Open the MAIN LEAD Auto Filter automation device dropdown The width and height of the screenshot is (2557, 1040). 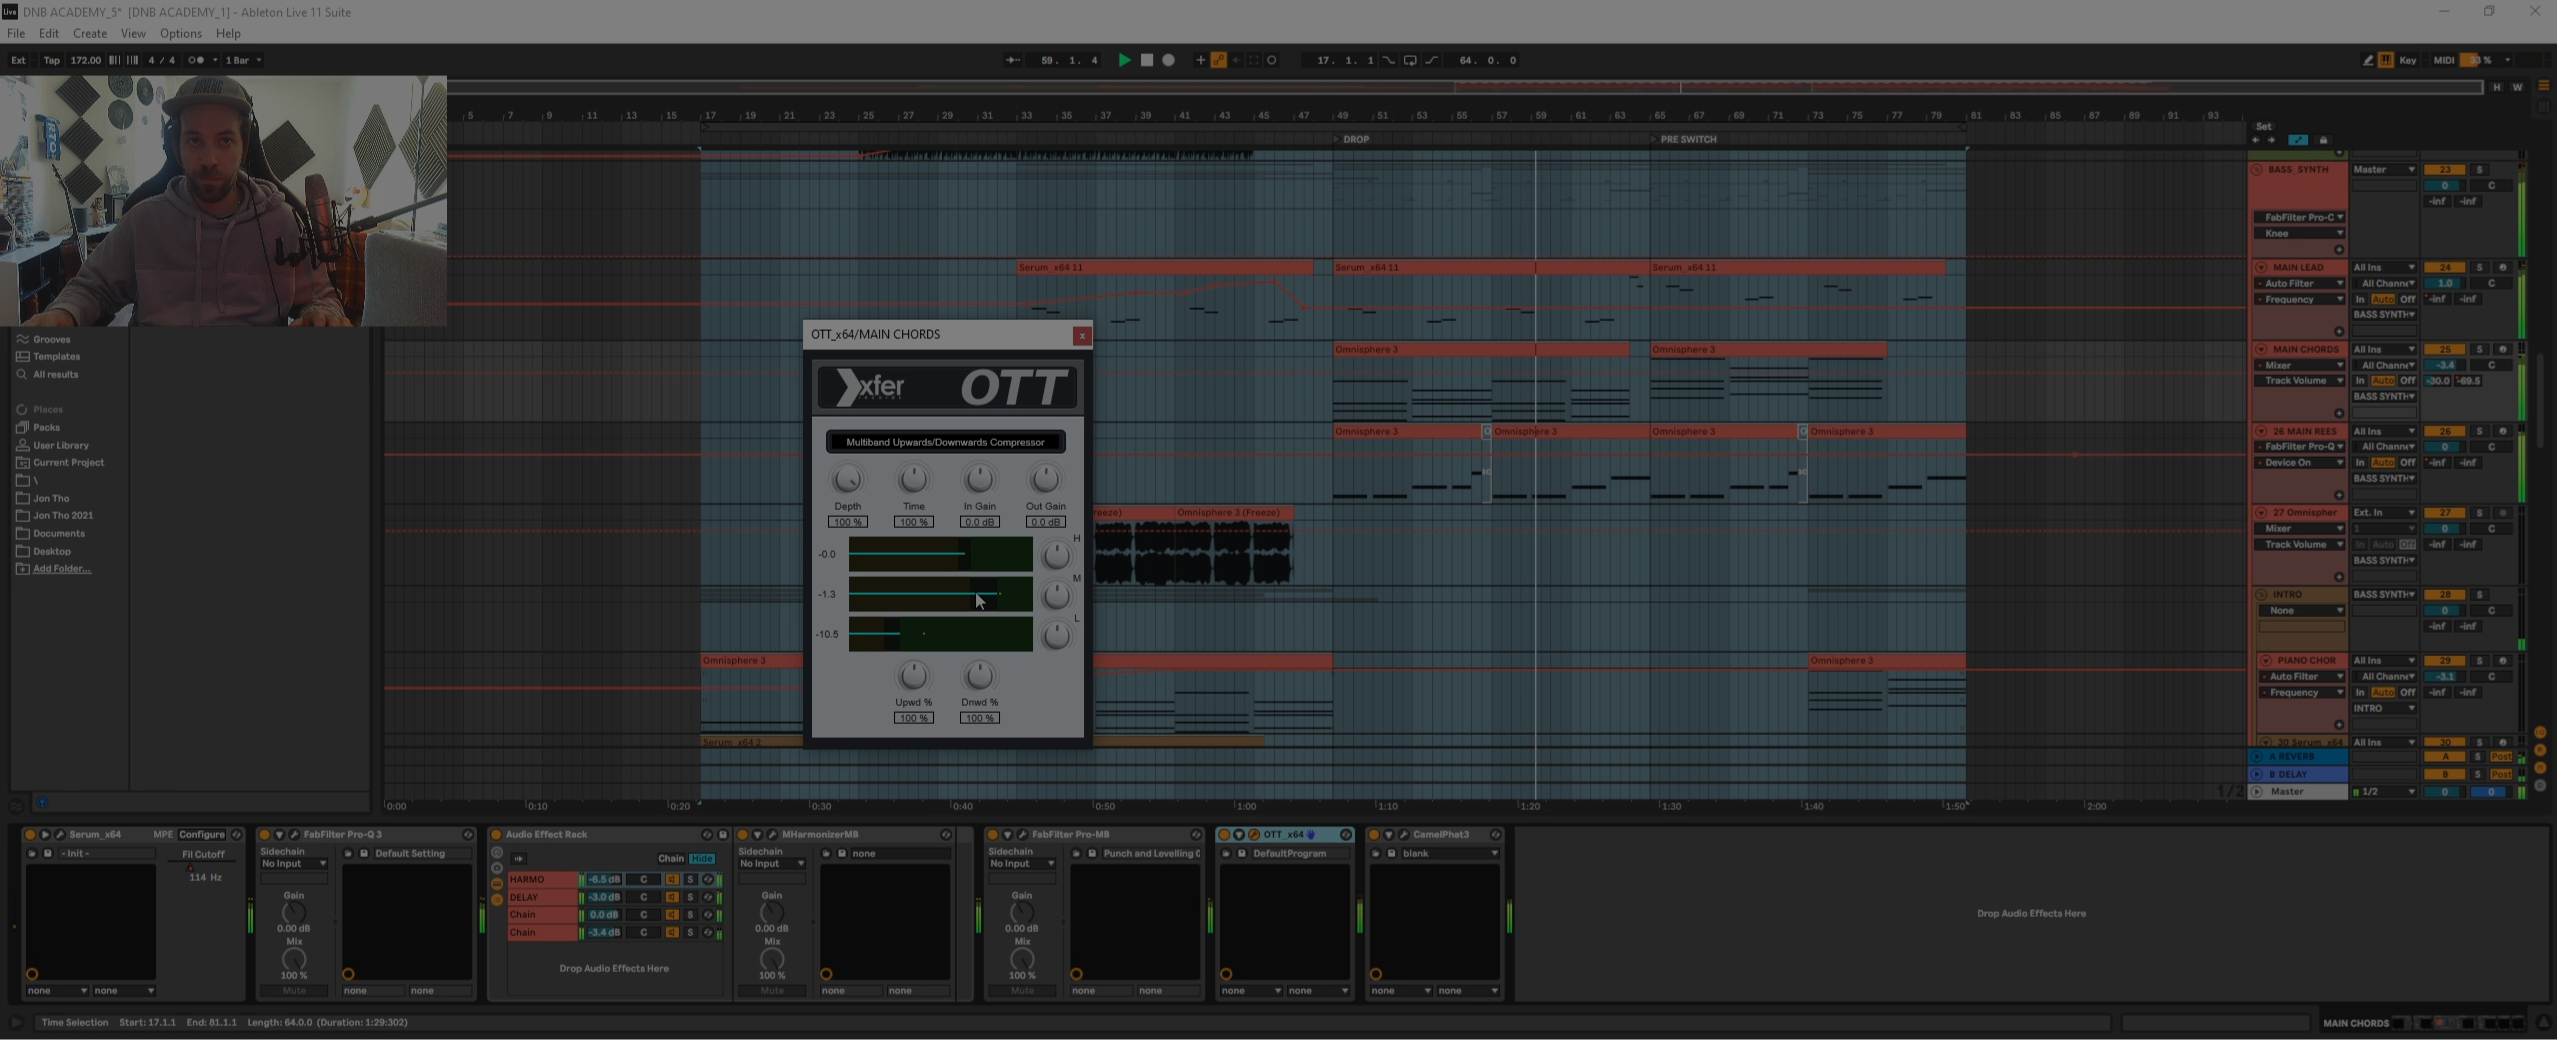tap(2300, 284)
